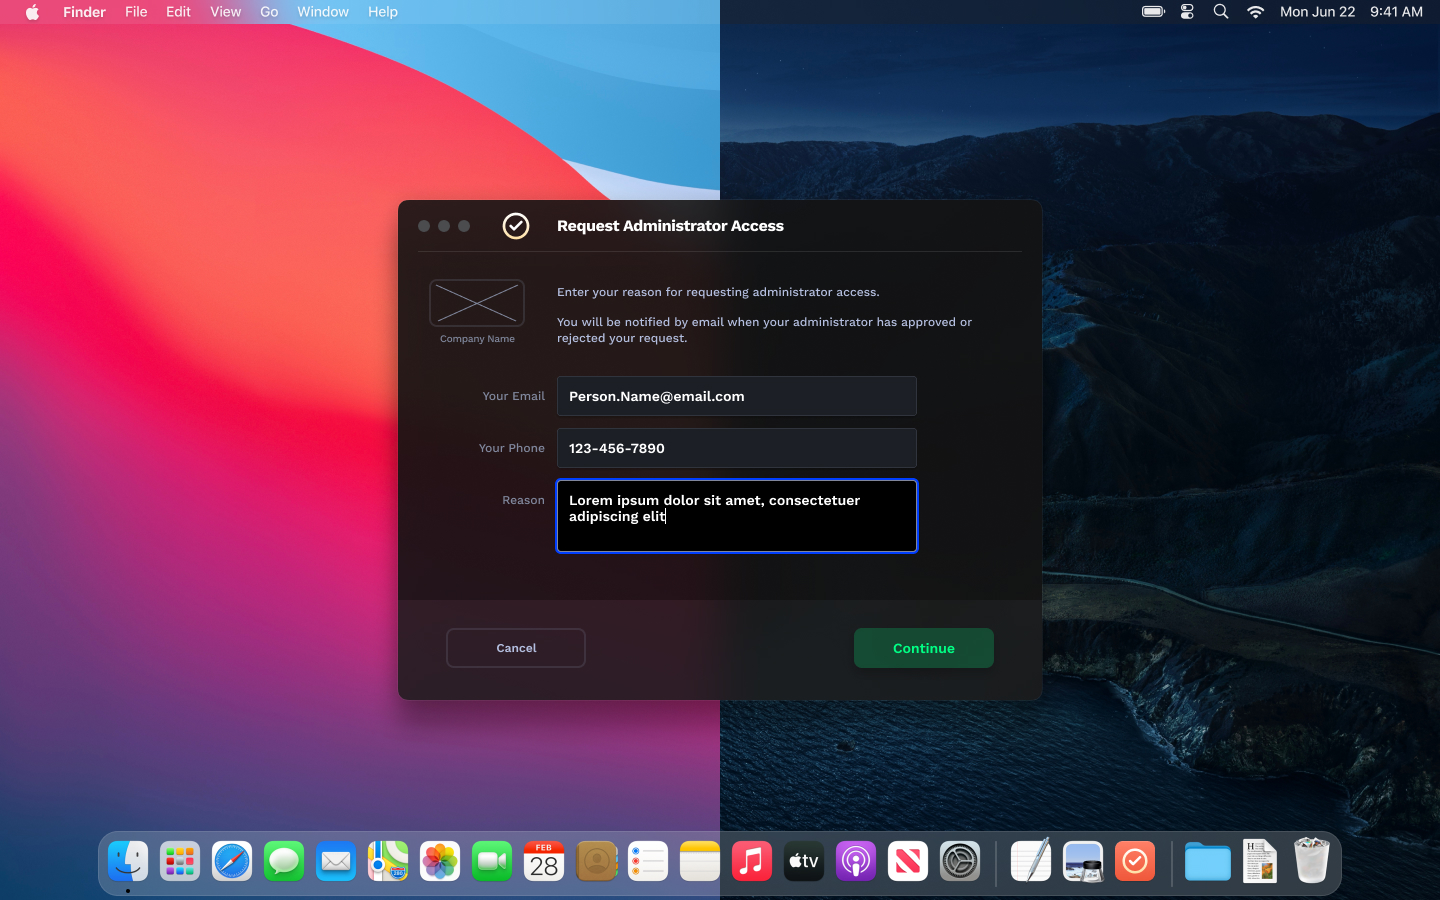Screen dimensions: 1440x900
Task: Click the Your Email input field
Action: pos(736,396)
